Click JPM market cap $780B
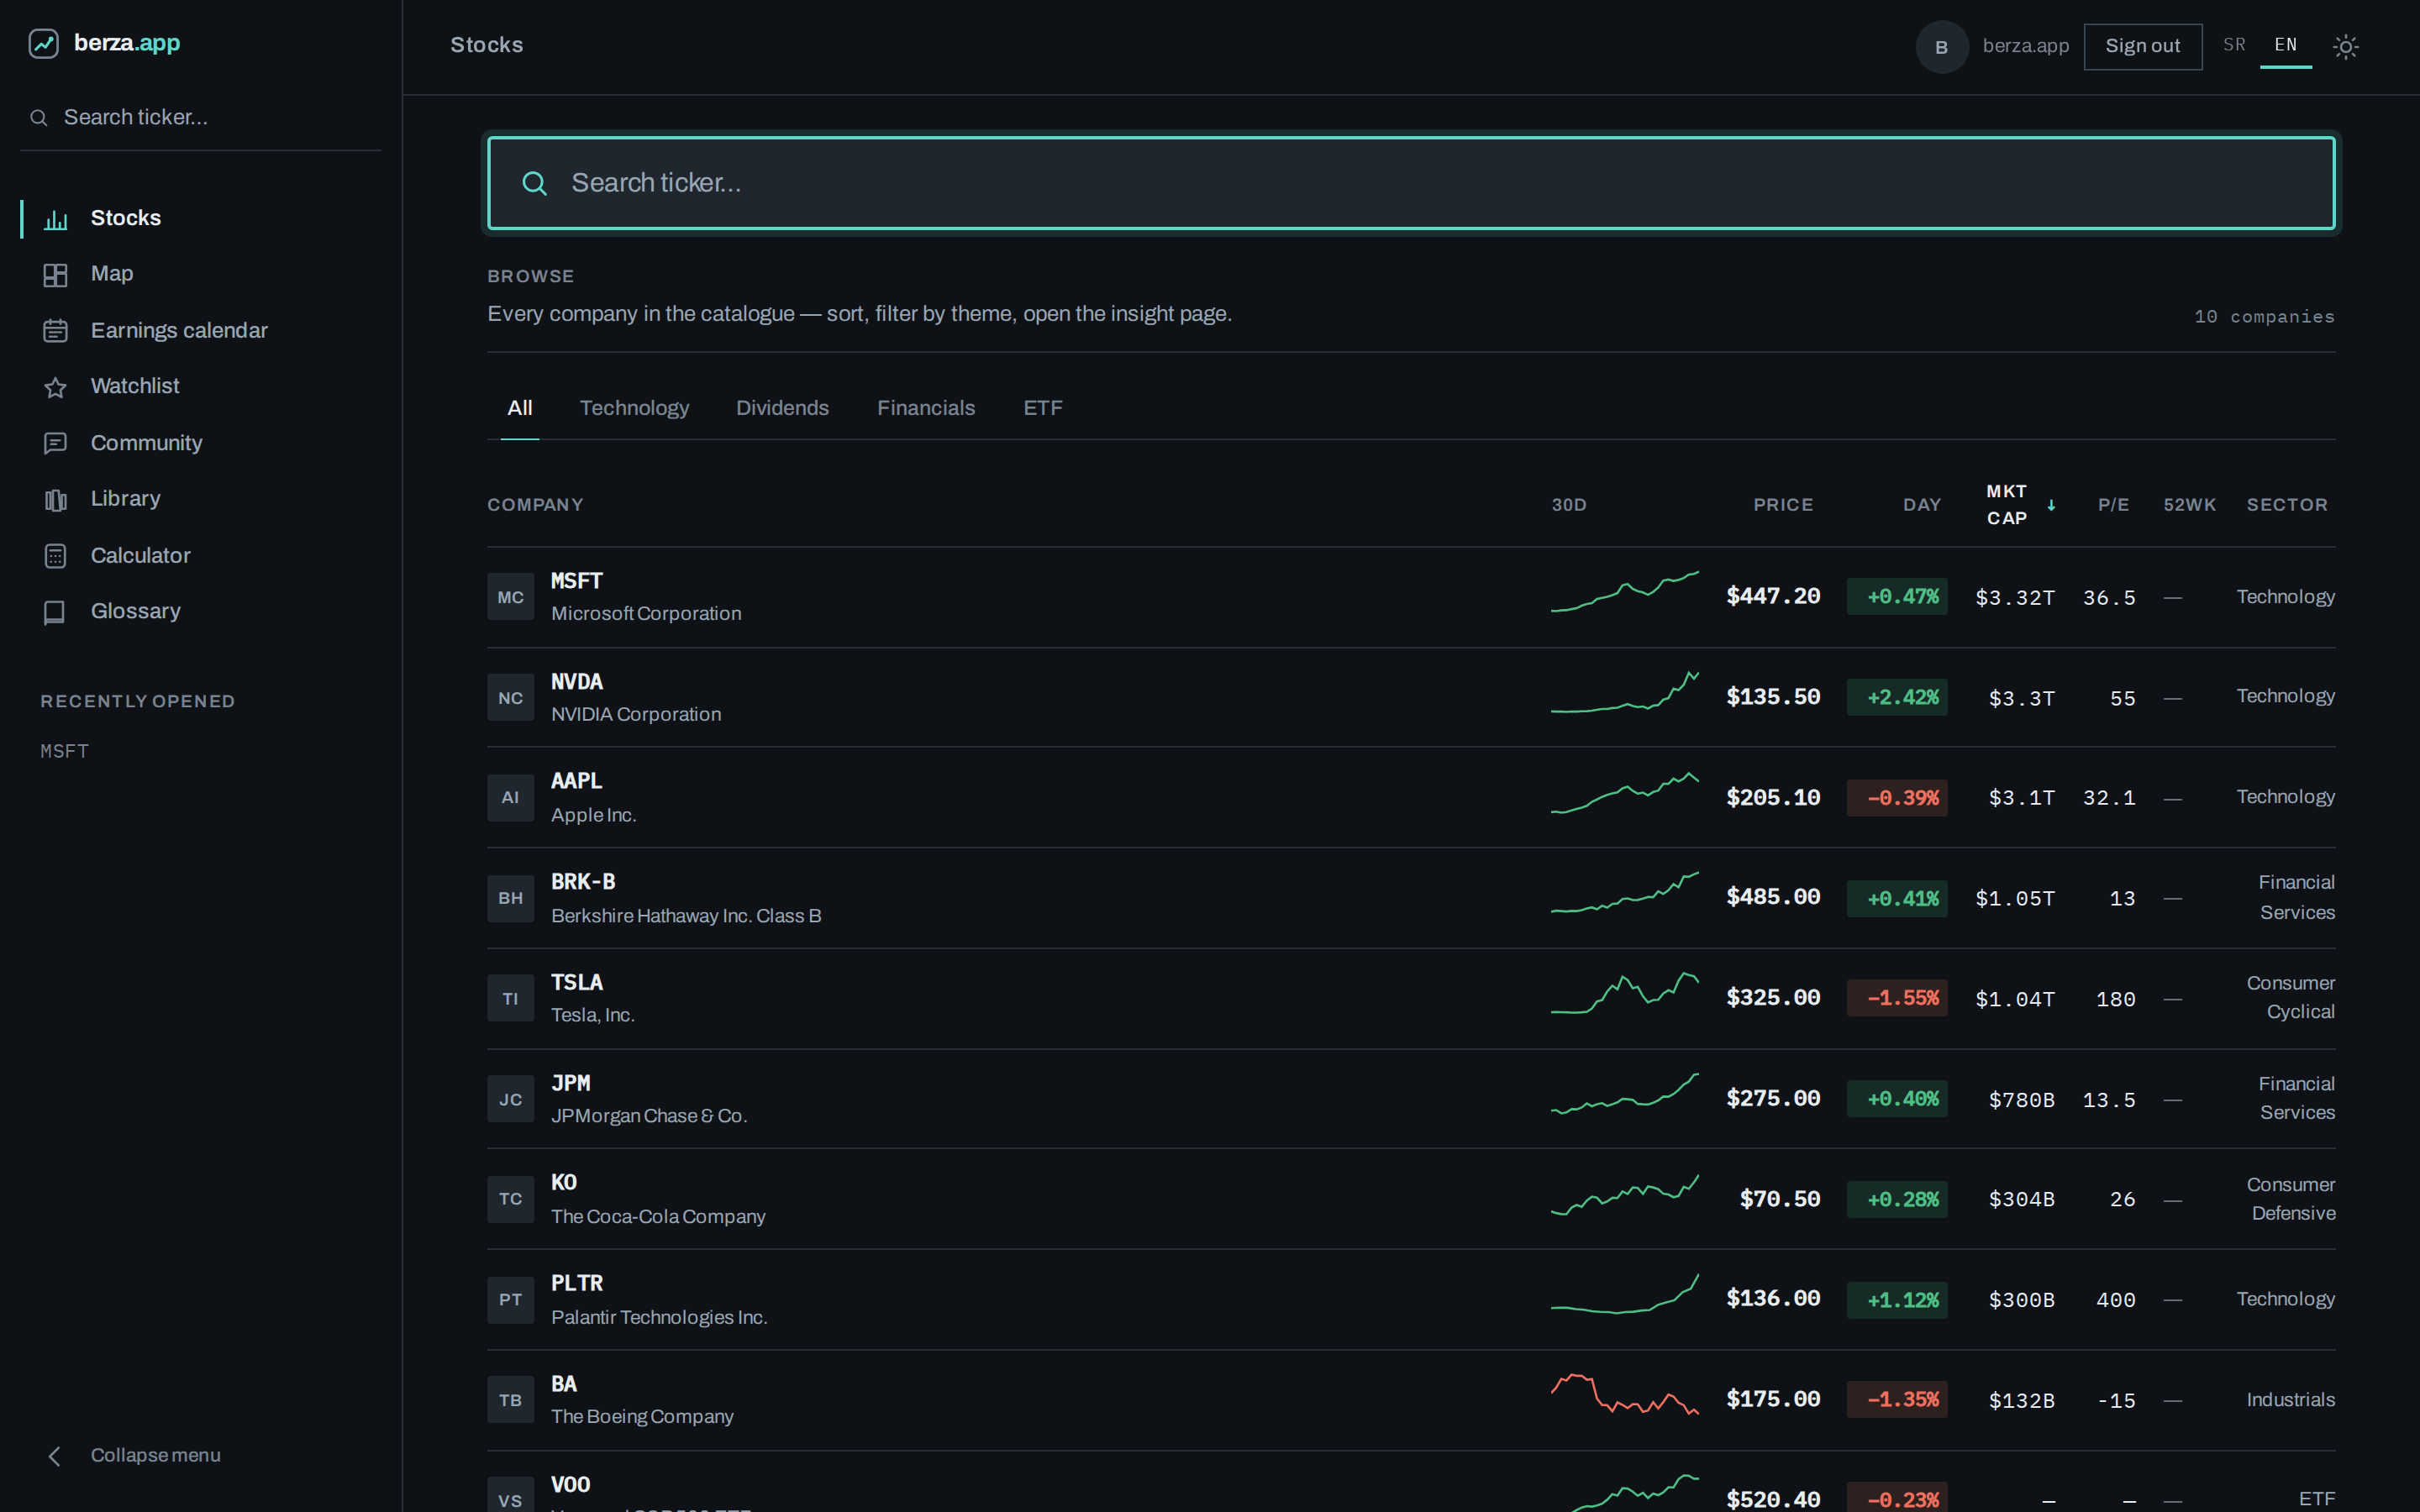This screenshot has width=2420, height=1512. 2021,1100
